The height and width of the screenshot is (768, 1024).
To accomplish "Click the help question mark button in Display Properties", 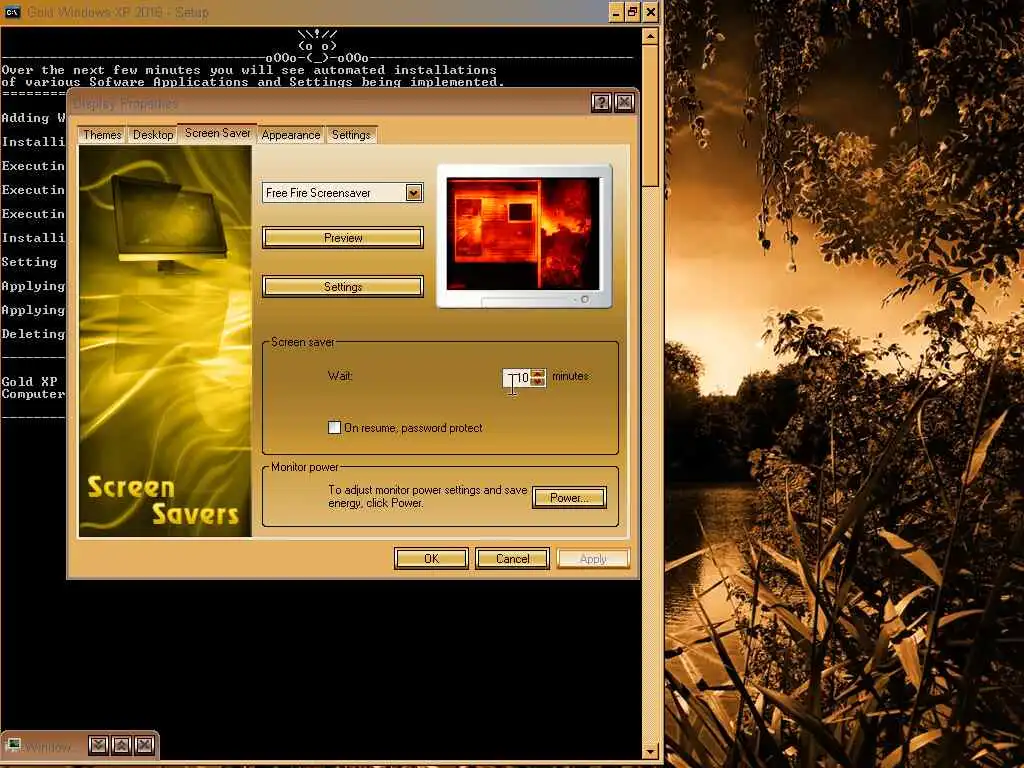I will (x=601, y=103).
